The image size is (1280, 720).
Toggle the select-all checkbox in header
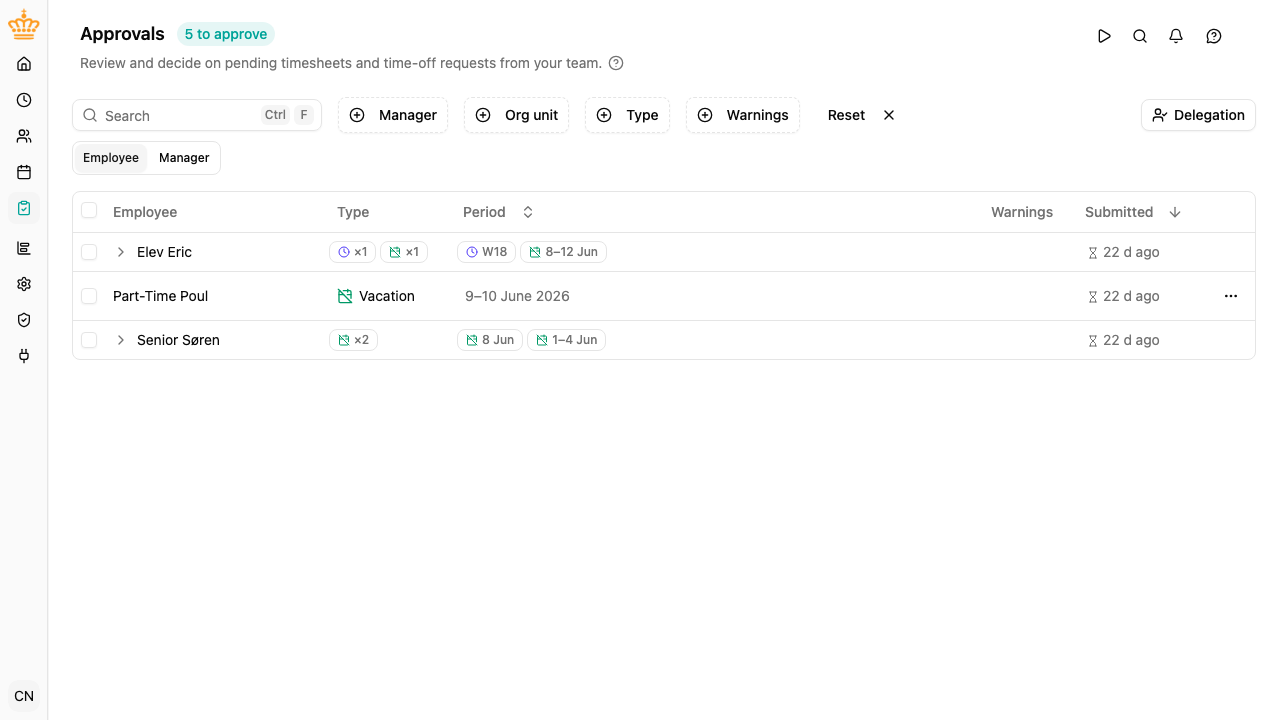point(89,210)
